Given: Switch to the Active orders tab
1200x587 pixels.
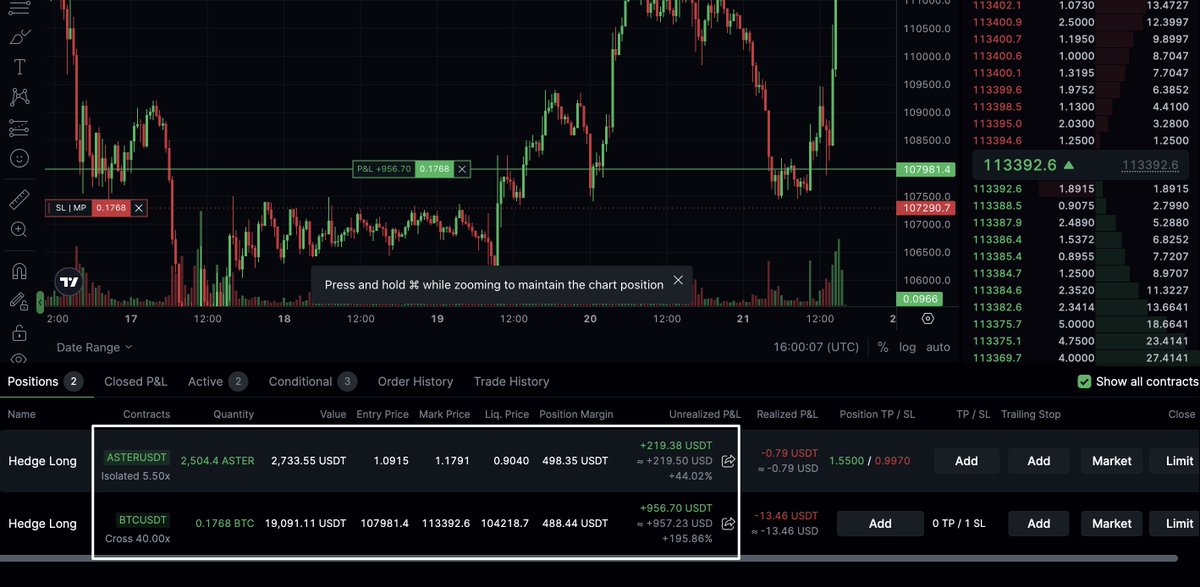Looking at the screenshot, I should coord(217,381).
